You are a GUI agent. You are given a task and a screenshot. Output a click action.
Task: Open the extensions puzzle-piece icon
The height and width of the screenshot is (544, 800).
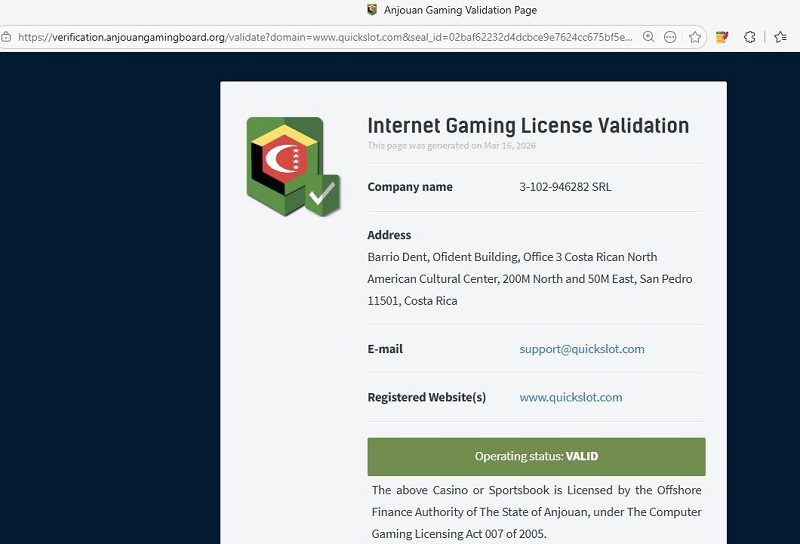749,37
